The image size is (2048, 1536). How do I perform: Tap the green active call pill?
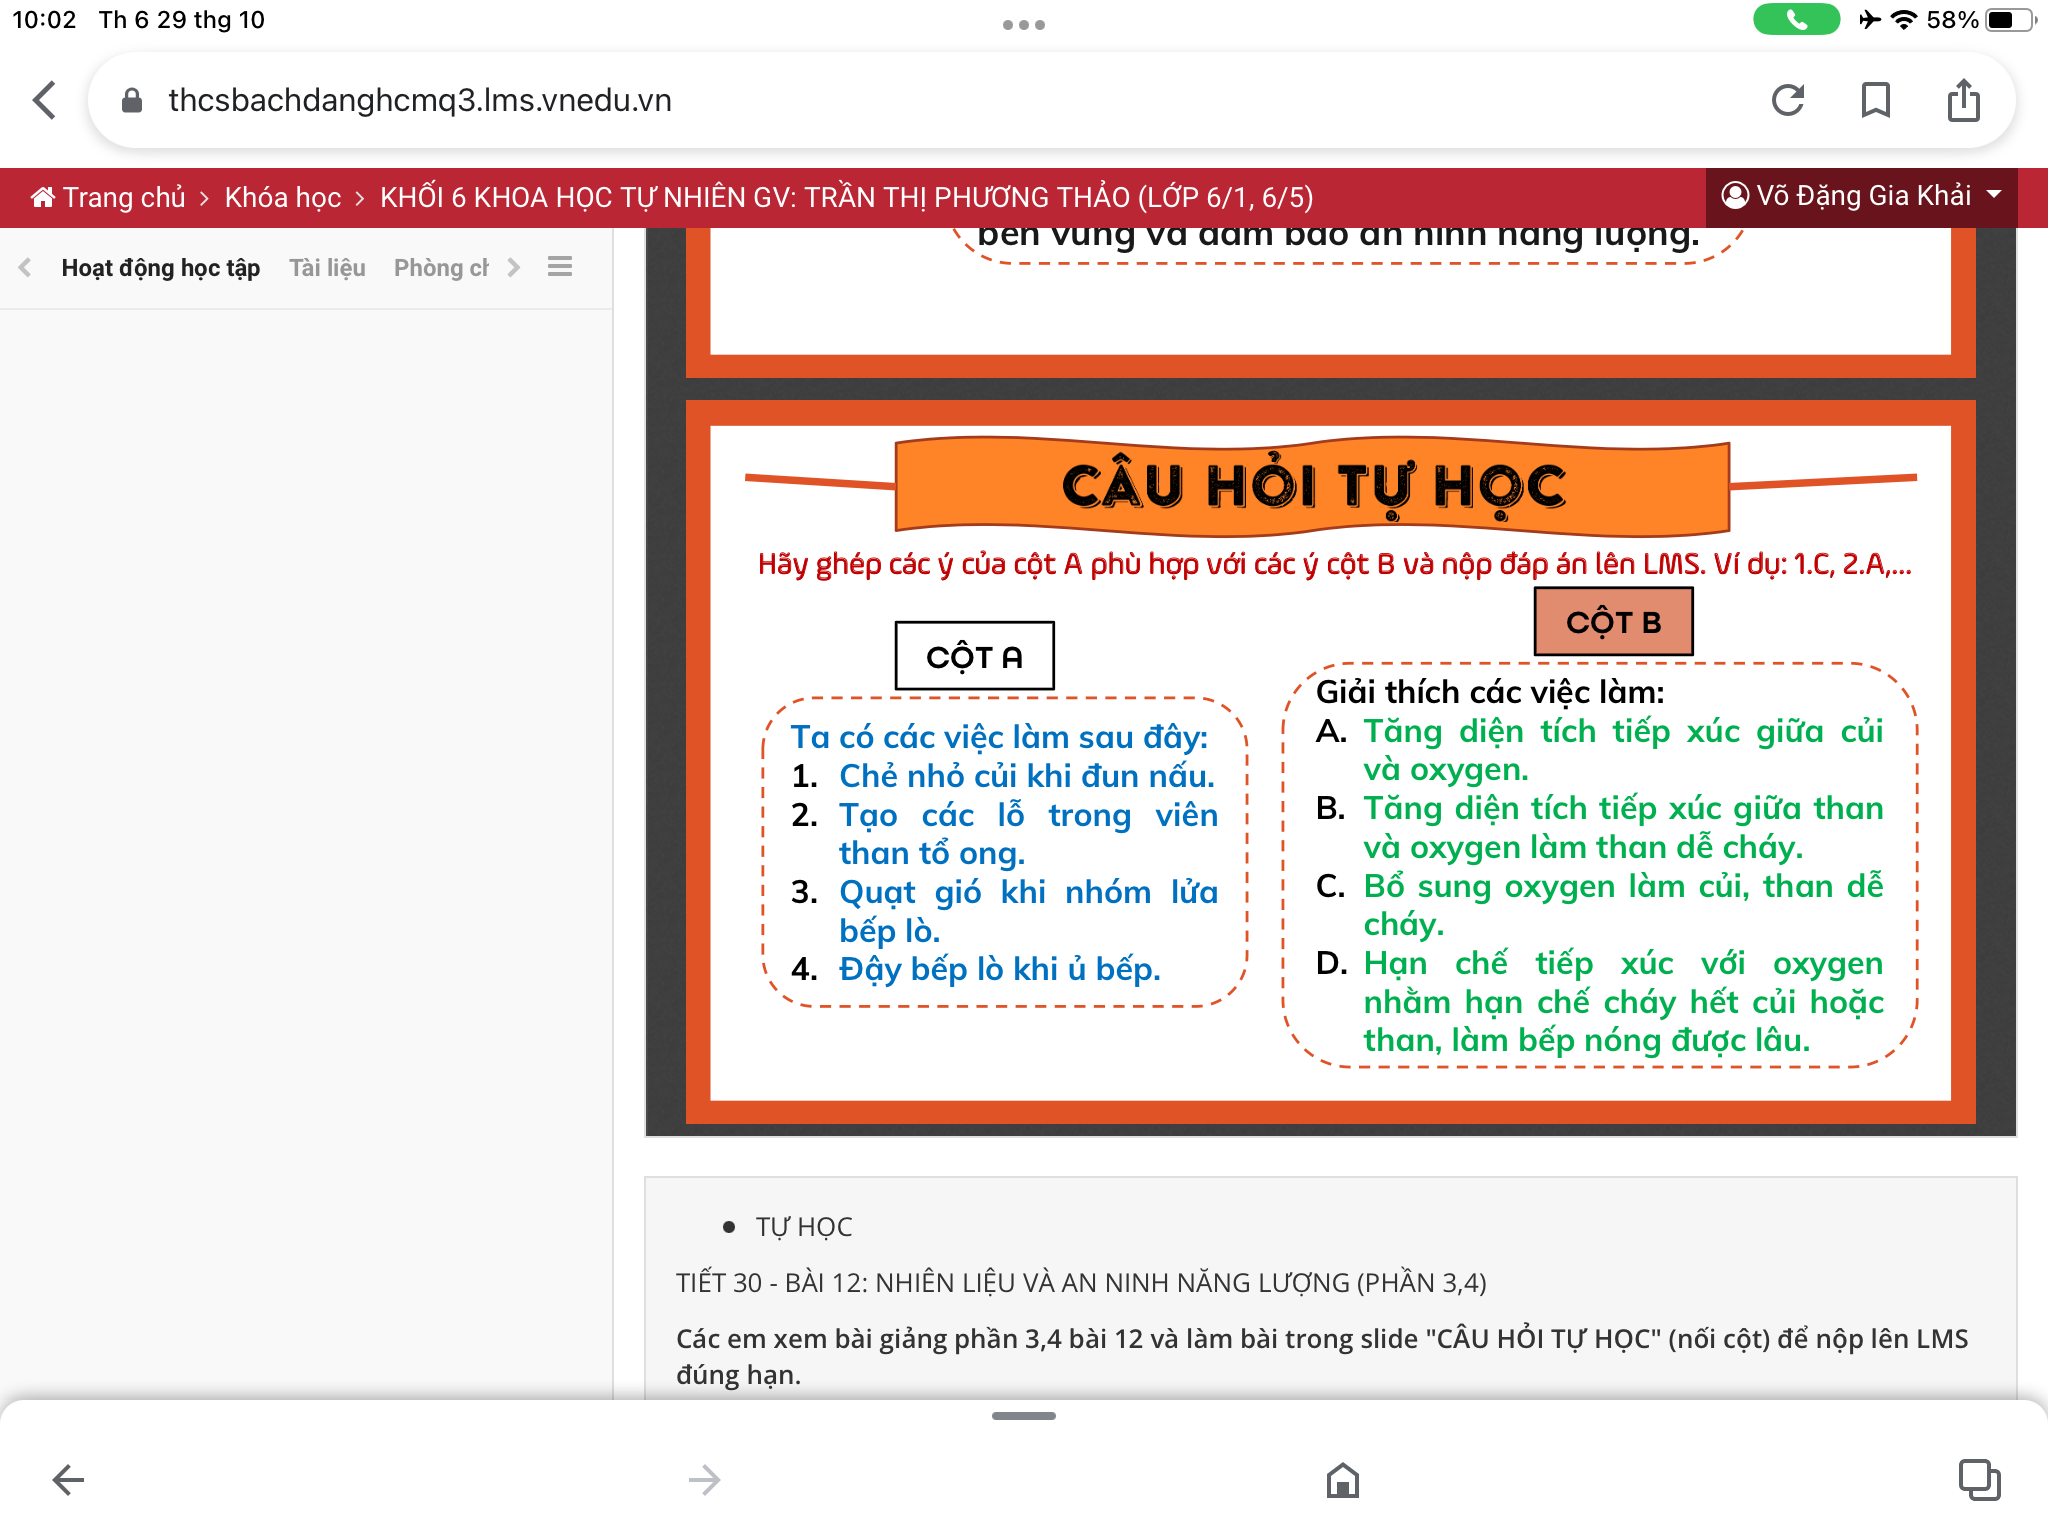point(1796,20)
